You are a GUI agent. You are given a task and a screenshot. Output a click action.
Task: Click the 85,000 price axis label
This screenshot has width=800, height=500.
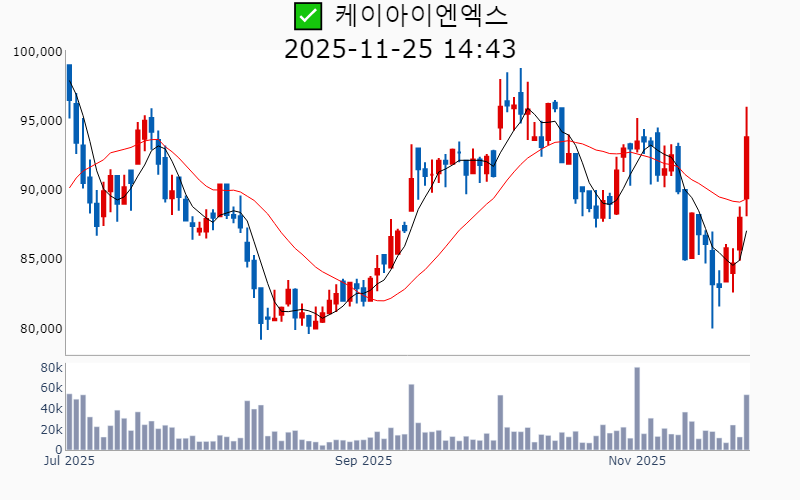(41, 259)
